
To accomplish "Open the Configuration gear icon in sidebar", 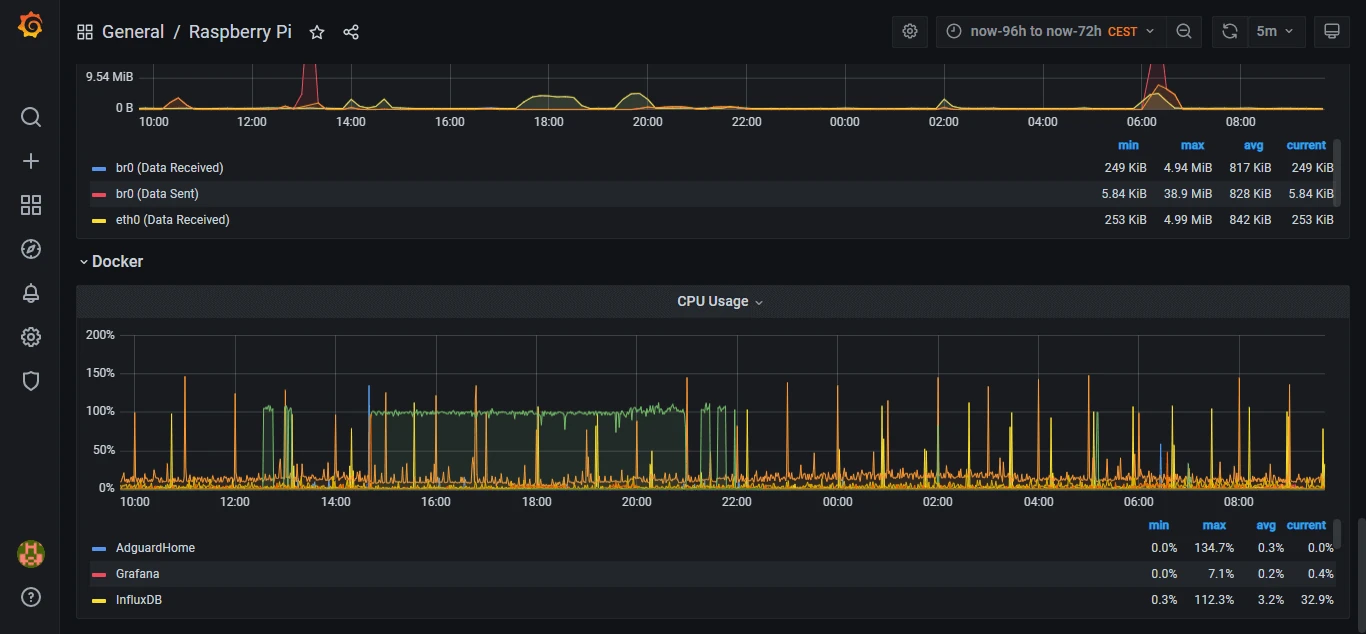I will 31,337.
